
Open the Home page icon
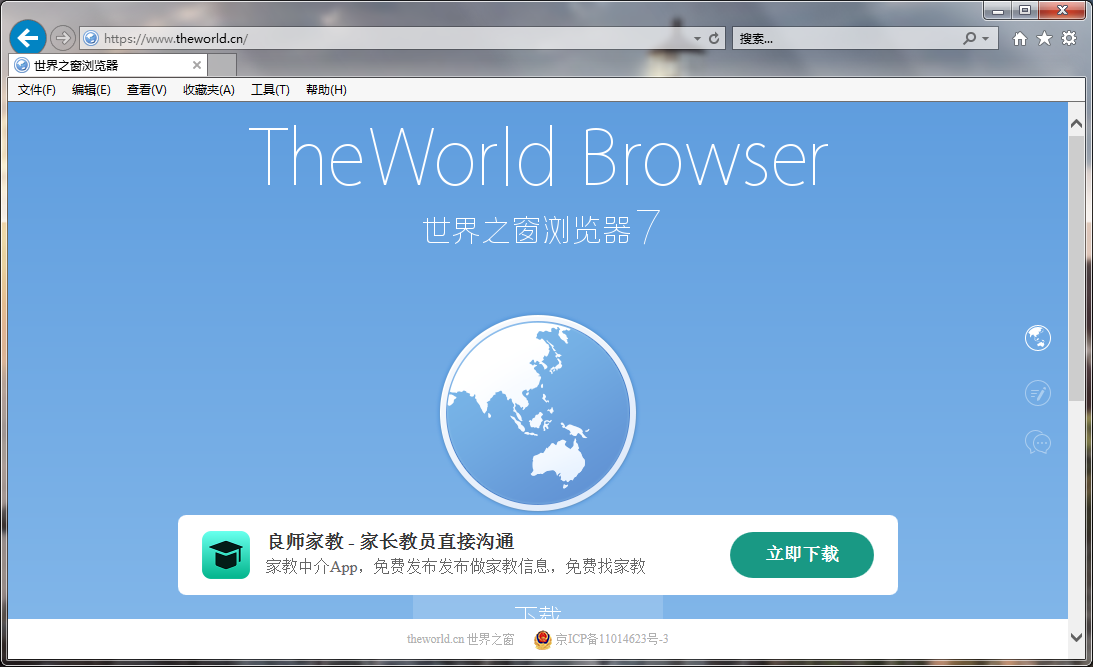click(1019, 38)
